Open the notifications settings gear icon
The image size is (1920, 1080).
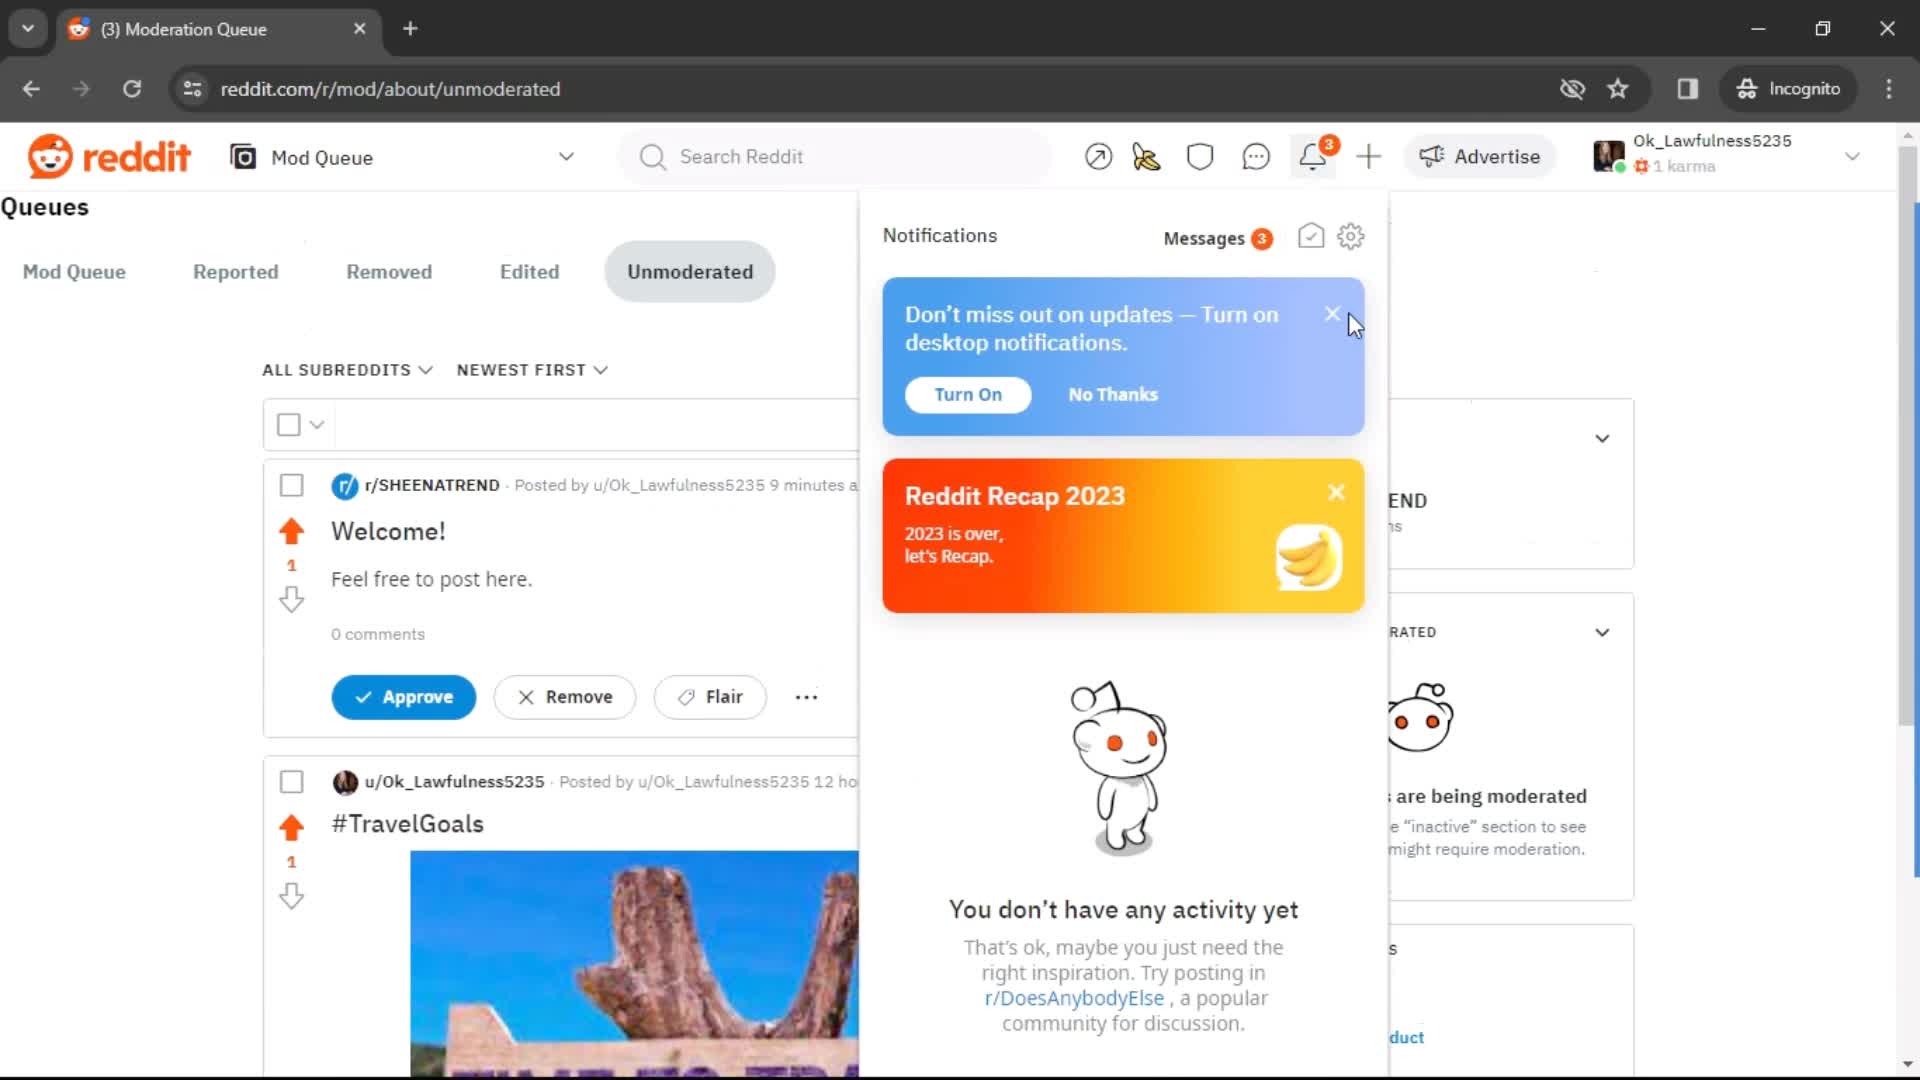tap(1352, 236)
